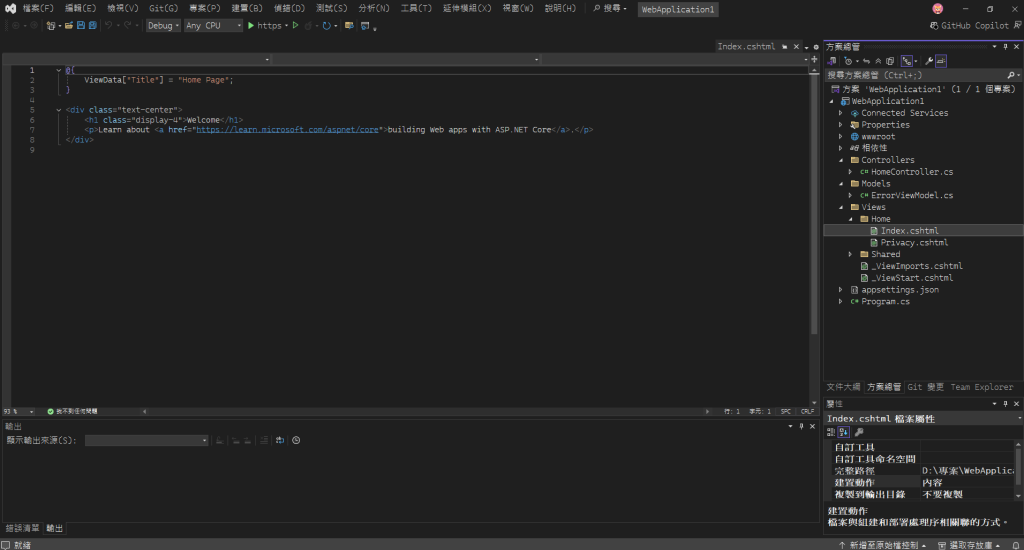1024x550 pixels.
Task: Start debugging with https run button
Action: click(264, 25)
